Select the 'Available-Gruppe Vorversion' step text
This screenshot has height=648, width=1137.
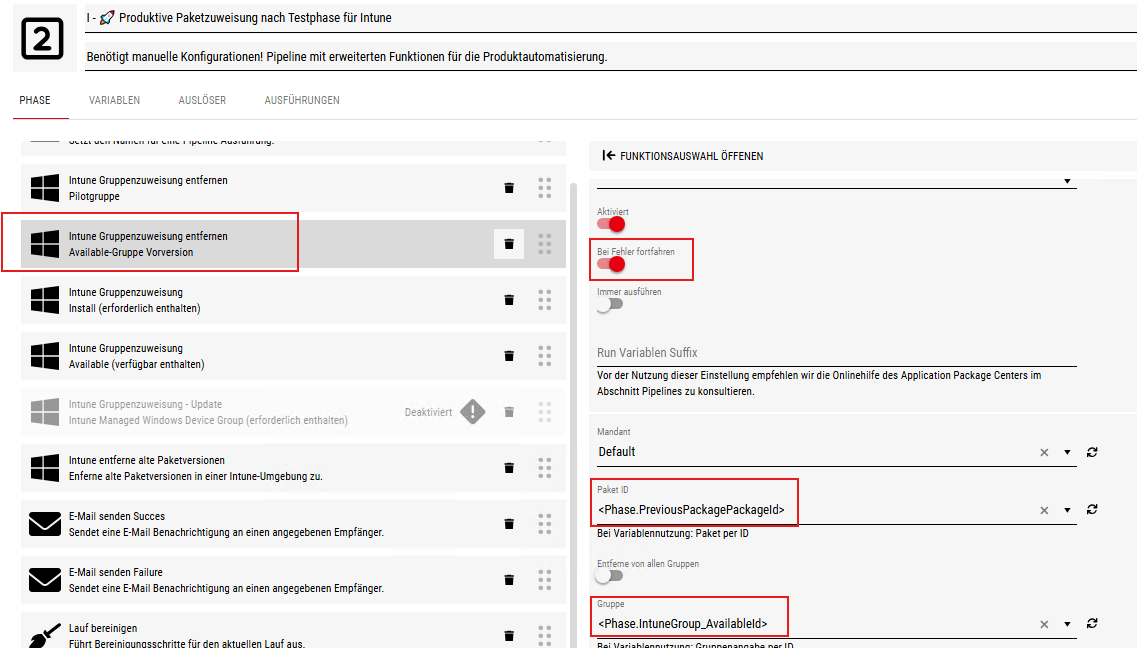click(x=131, y=252)
